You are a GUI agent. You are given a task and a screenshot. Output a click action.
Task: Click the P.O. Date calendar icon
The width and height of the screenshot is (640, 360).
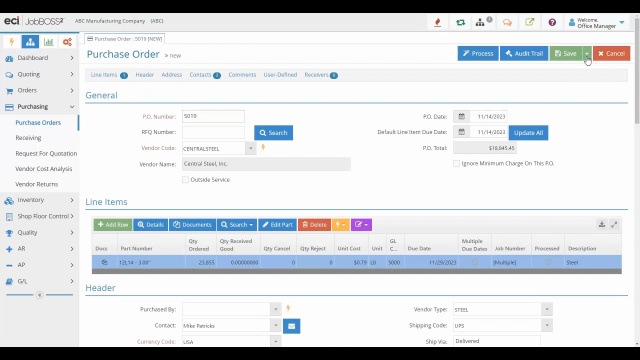pyautogui.click(x=461, y=116)
